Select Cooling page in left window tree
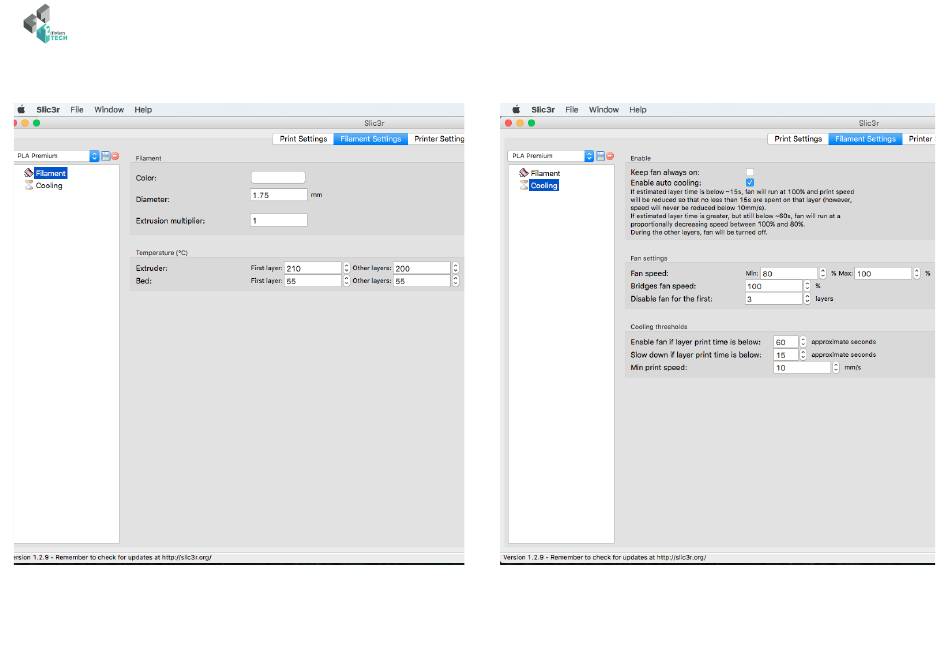 point(49,185)
